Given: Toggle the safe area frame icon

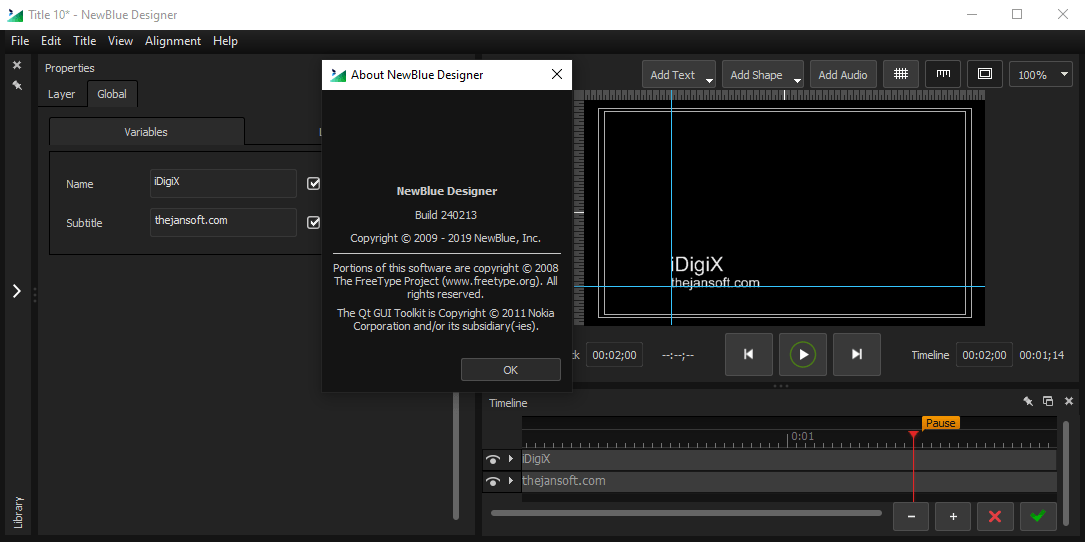Looking at the screenshot, I should click(985, 74).
